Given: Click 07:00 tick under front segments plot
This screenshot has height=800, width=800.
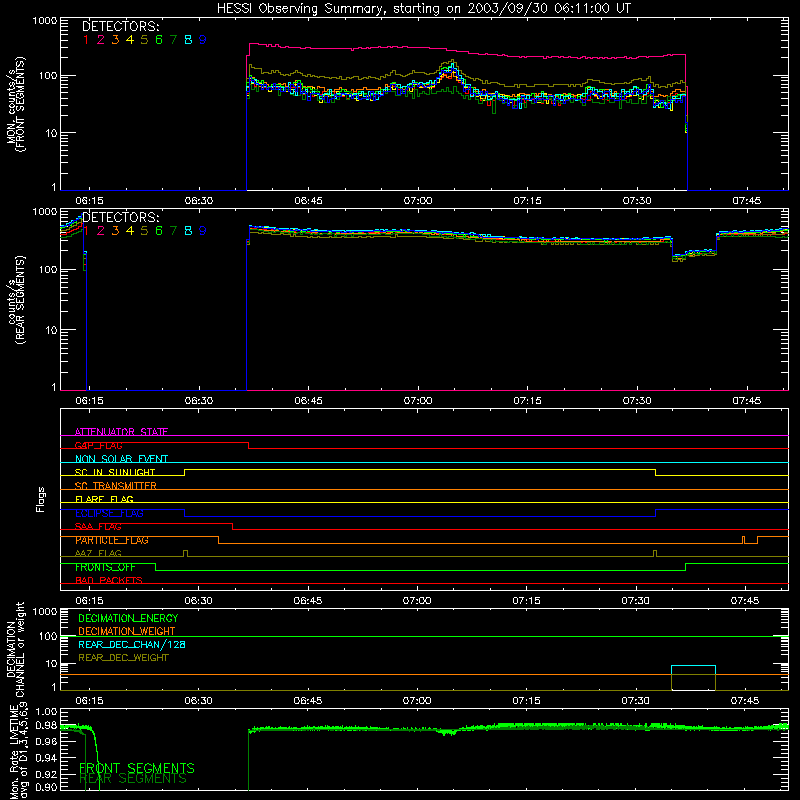Looking at the screenshot, I should click(418, 201).
